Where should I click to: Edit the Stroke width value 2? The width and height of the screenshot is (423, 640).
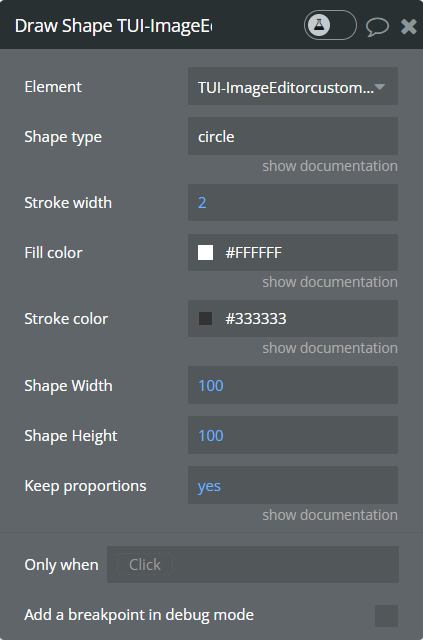293,202
